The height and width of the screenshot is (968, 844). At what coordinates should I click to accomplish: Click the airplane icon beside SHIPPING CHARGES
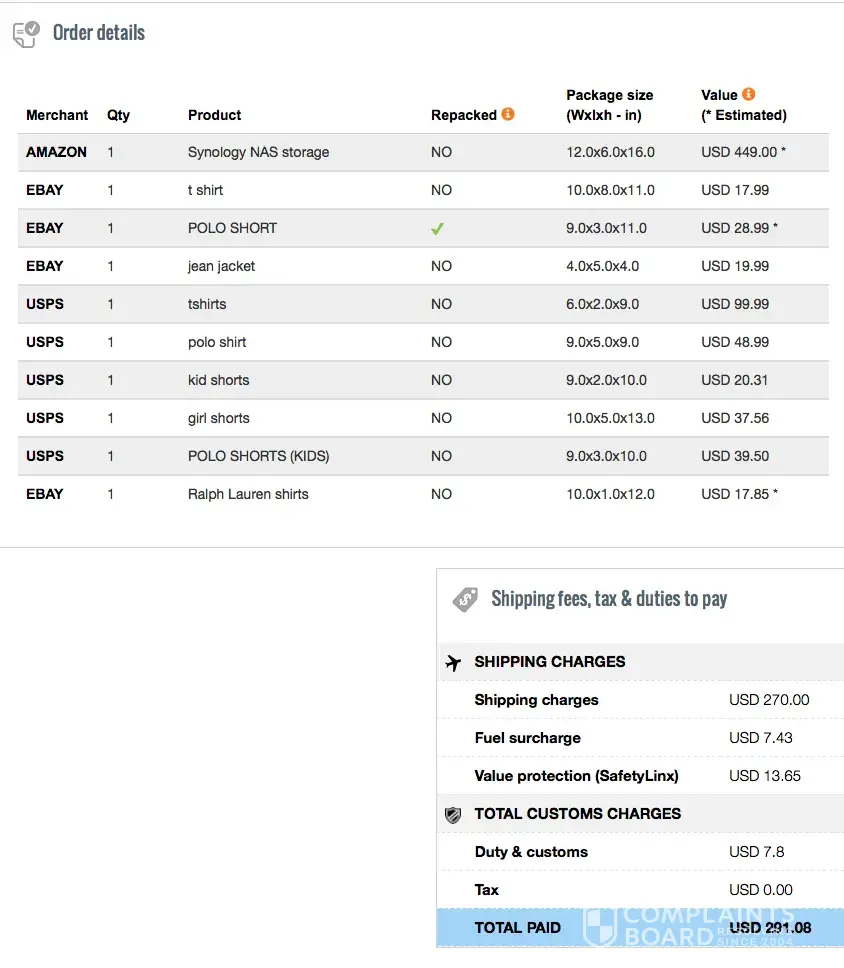point(453,662)
